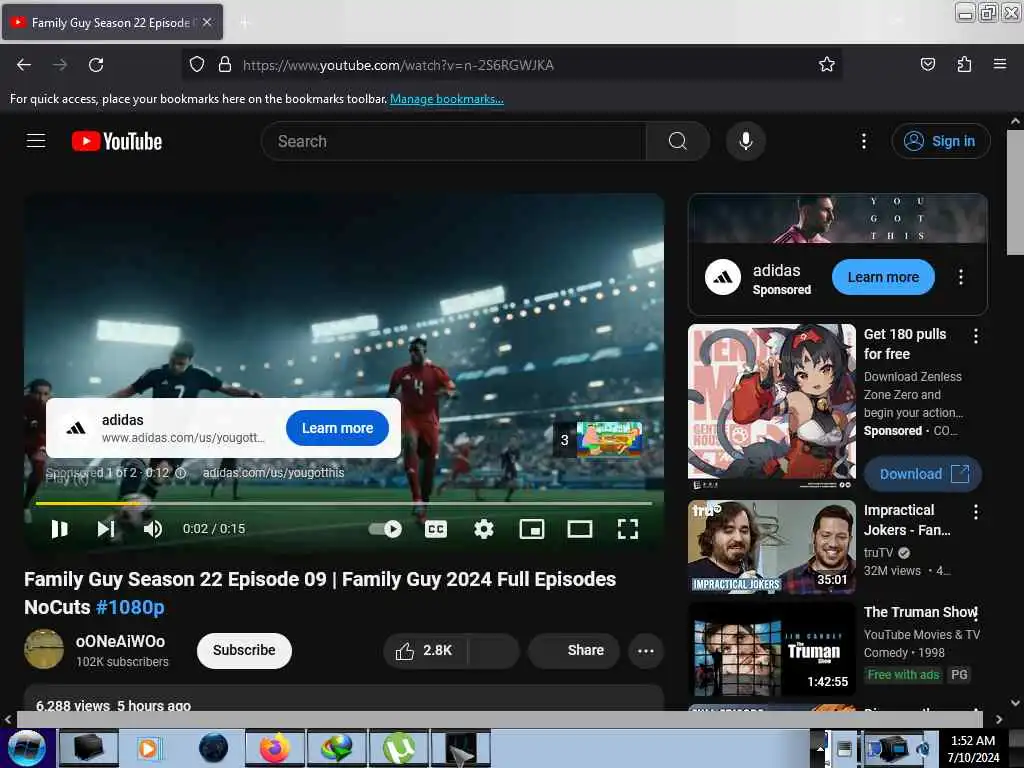1024x768 pixels.
Task: Open adidas advertiser logo in sidebar
Action: coord(722,277)
